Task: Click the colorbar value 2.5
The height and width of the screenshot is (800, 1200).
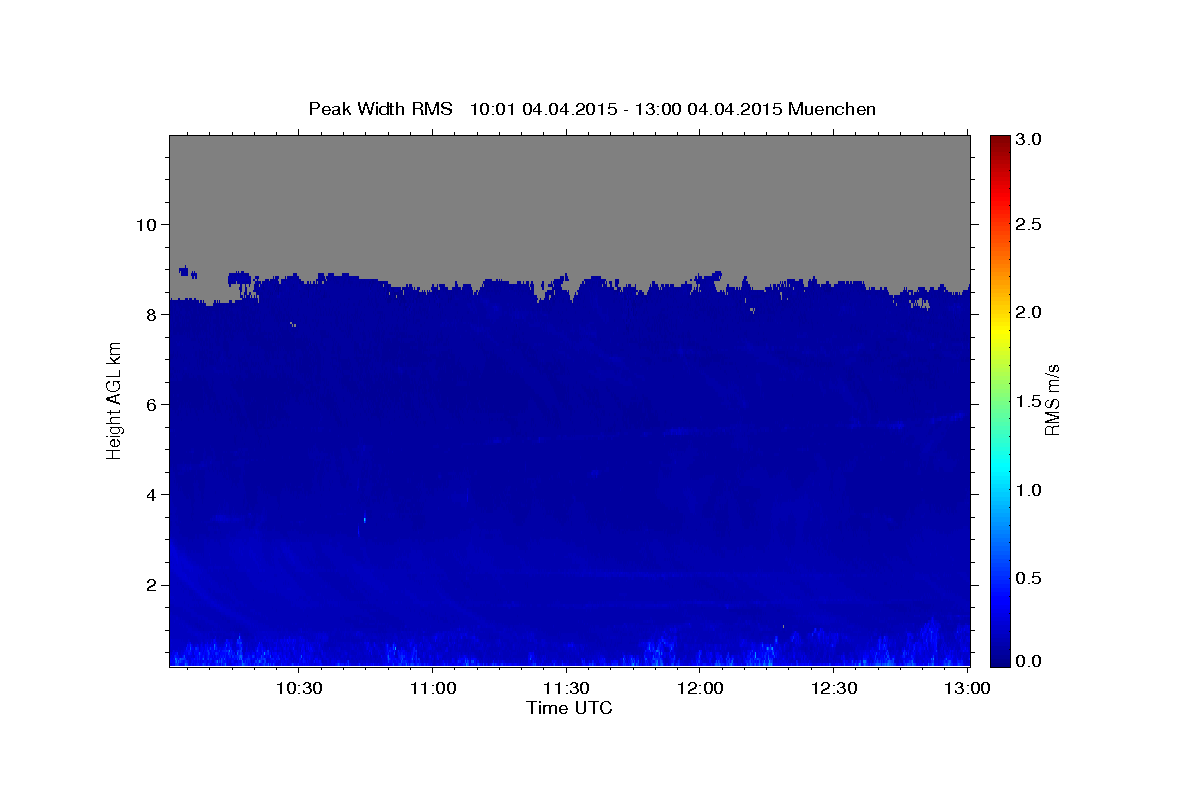Action: point(1030,225)
